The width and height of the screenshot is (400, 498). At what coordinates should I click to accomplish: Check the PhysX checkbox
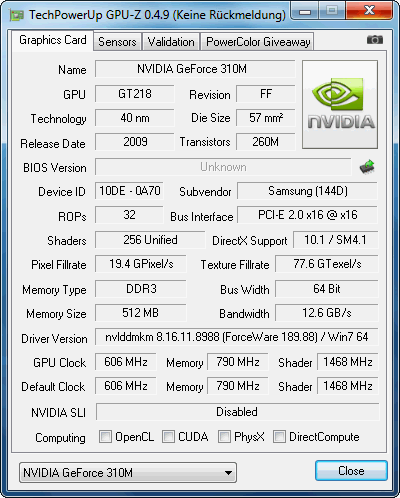pos(224,436)
